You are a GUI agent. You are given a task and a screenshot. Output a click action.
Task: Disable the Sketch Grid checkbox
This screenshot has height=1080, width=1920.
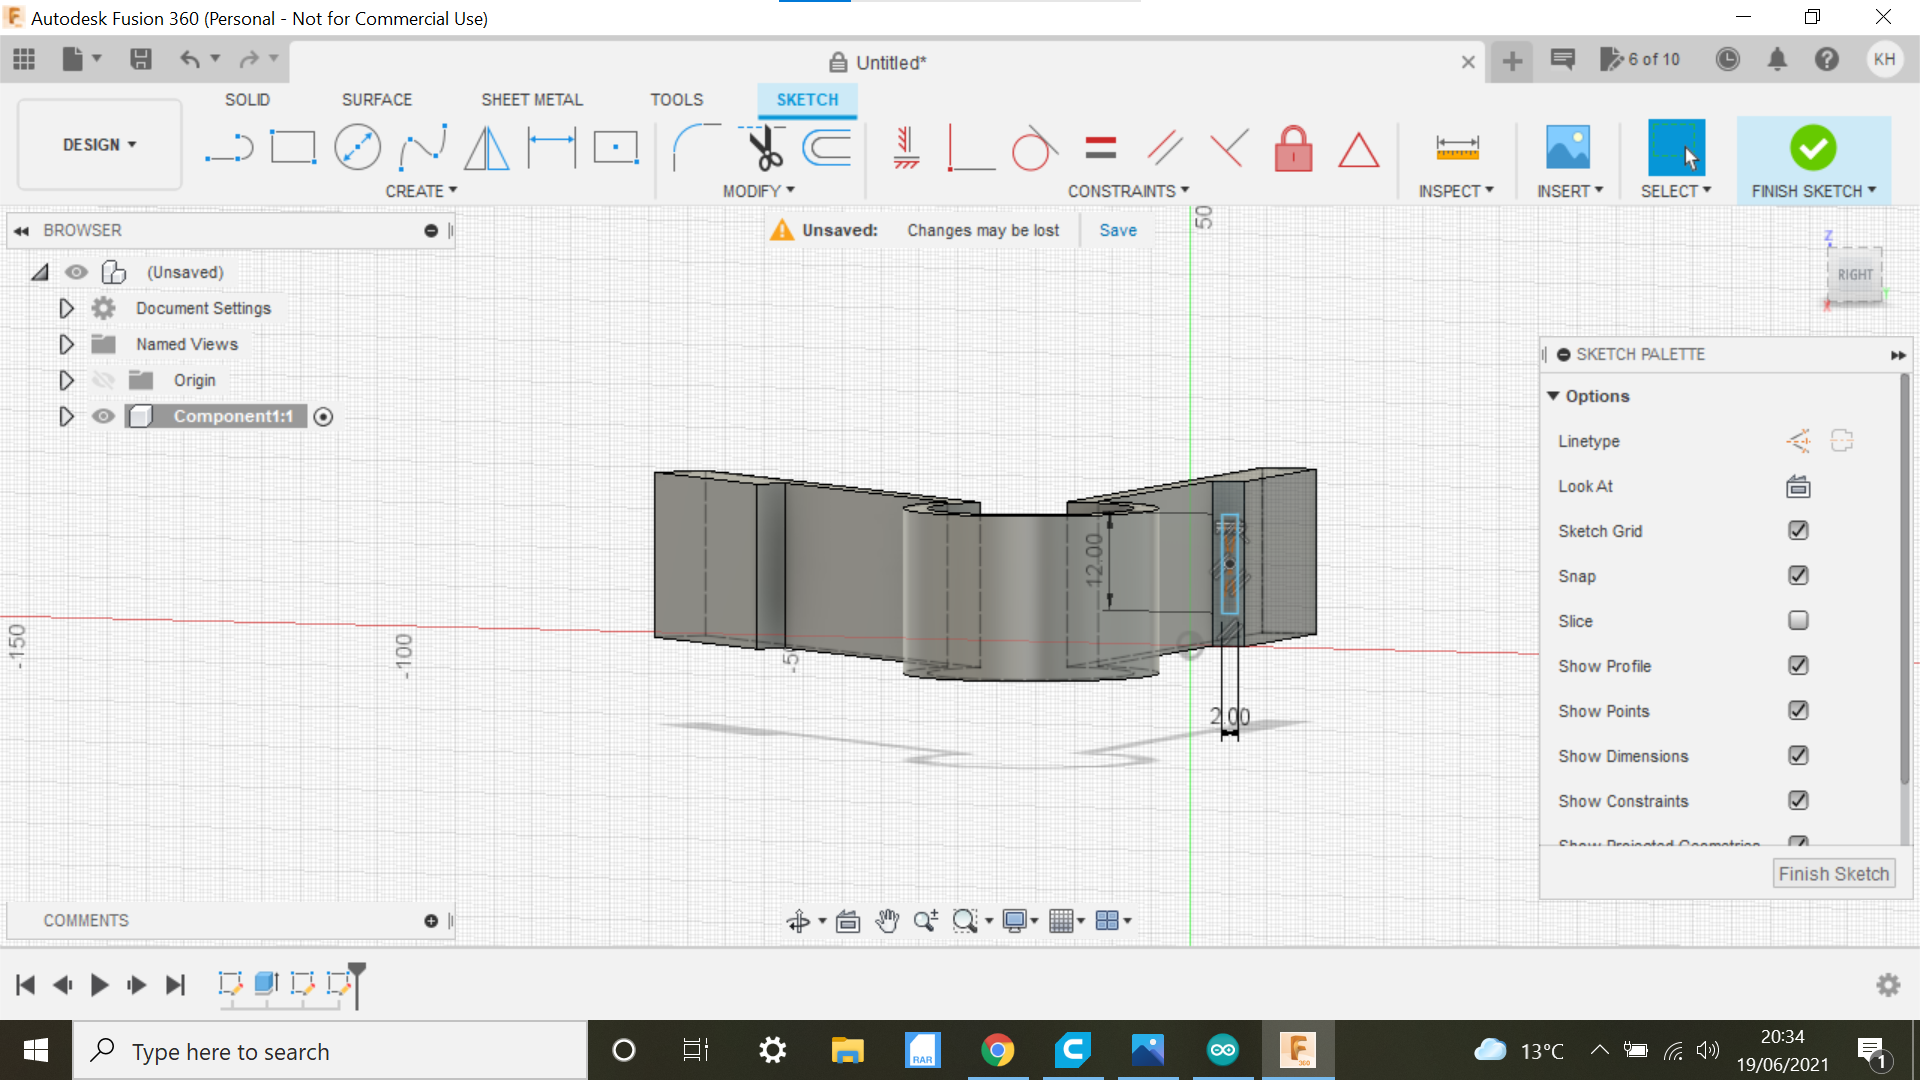click(x=1798, y=530)
